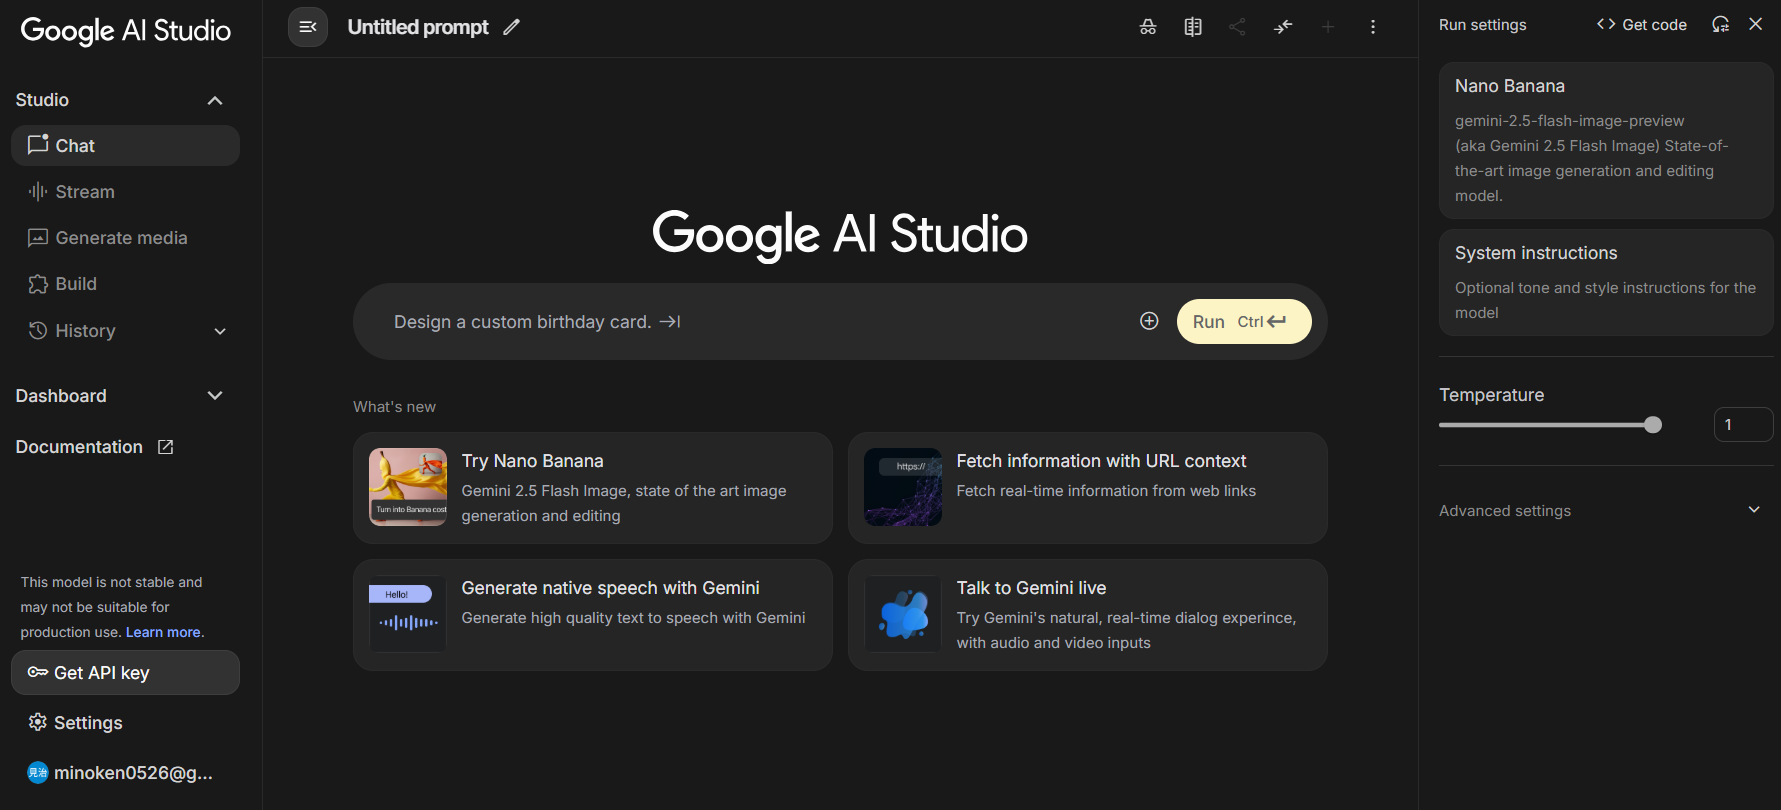Click the Temperature value input box
The height and width of the screenshot is (810, 1781).
(1743, 424)
